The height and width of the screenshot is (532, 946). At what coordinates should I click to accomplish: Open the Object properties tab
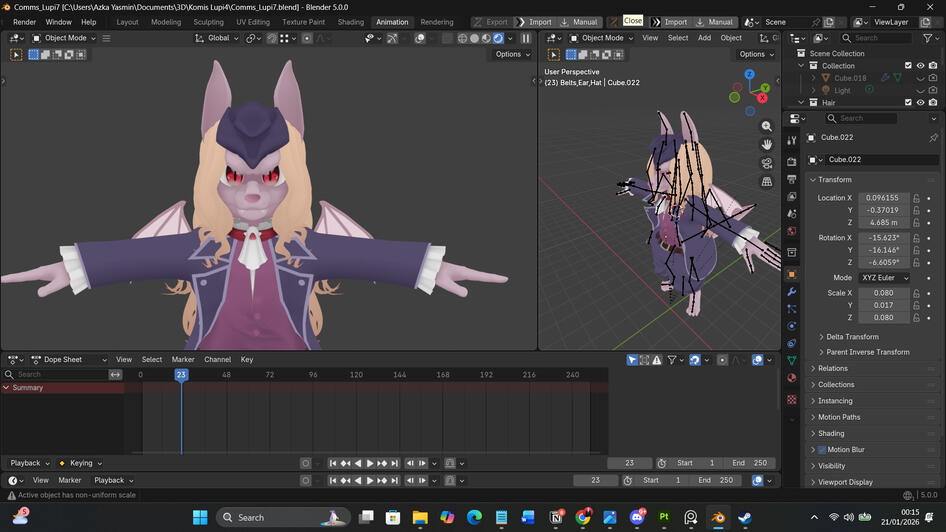tap(792, 274)
